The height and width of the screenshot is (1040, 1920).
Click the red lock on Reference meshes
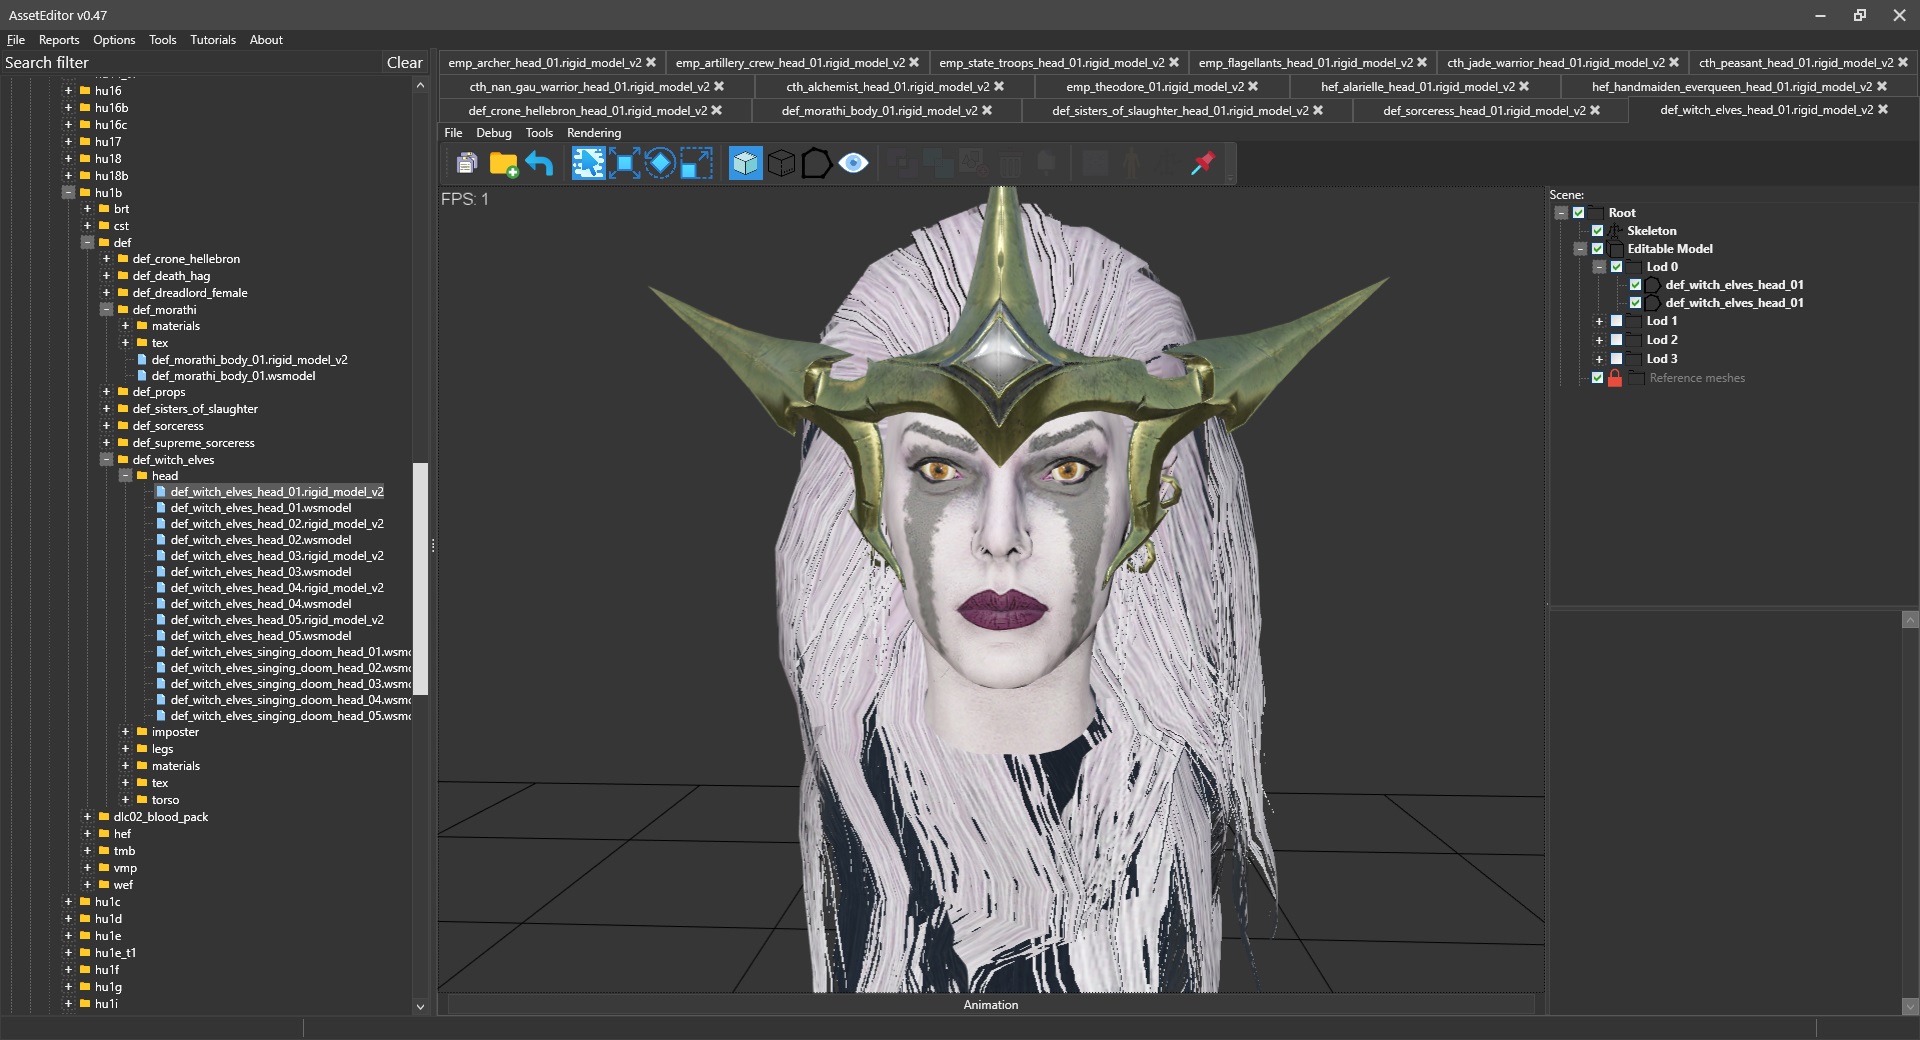click(1615, 378)
